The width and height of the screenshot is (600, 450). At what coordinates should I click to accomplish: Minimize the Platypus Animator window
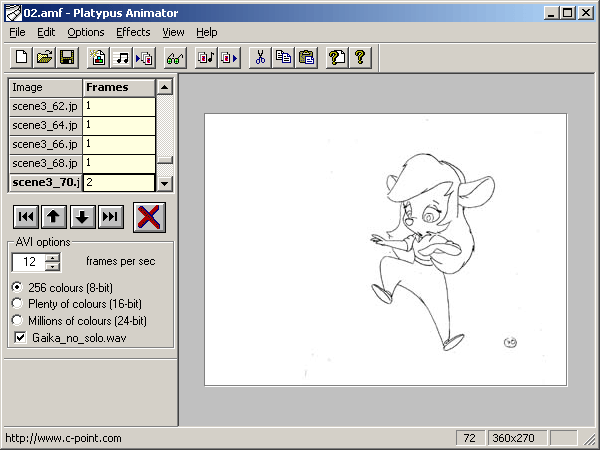click(x=551, y=13)
